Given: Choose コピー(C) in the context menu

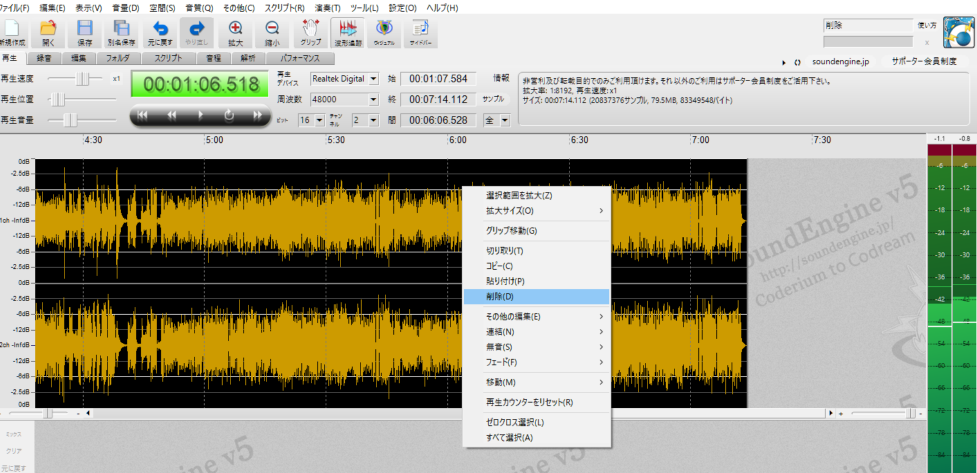Looking at the screenshot, I should point(536,266).
